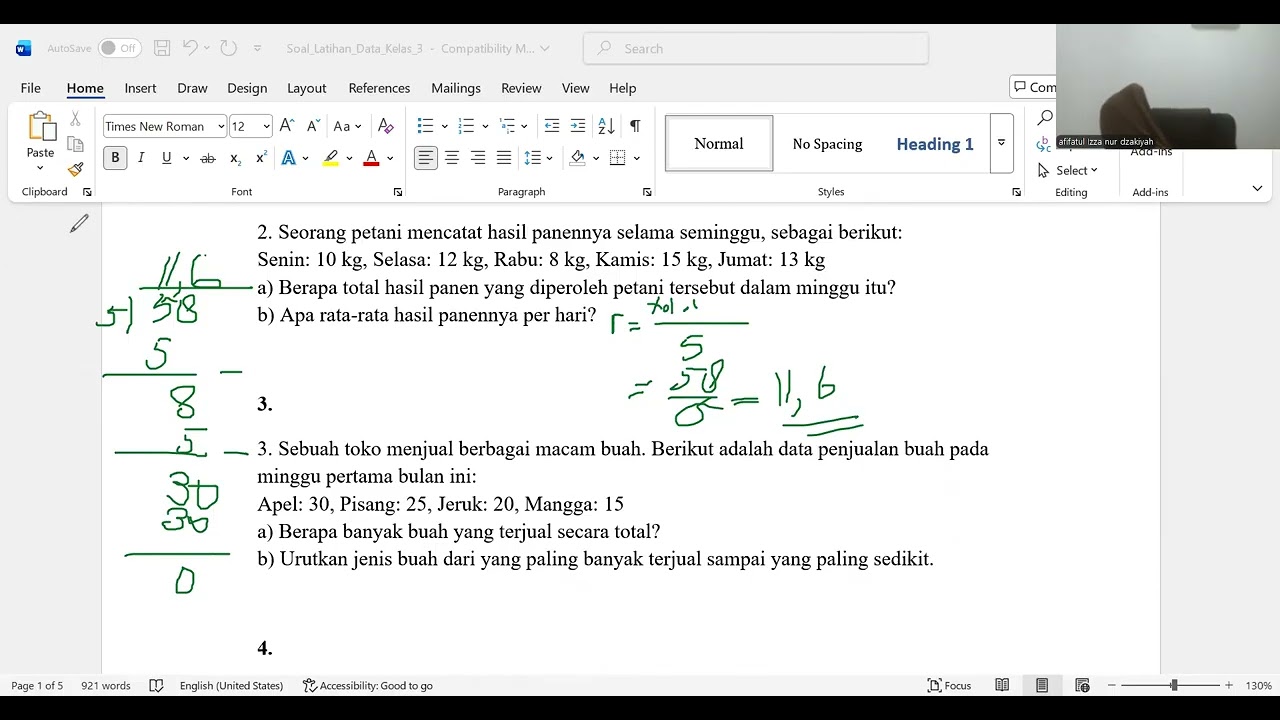Click the Paste clipboard icon
The height and width of the screenshot is (720, 1280).
point(40,127)
